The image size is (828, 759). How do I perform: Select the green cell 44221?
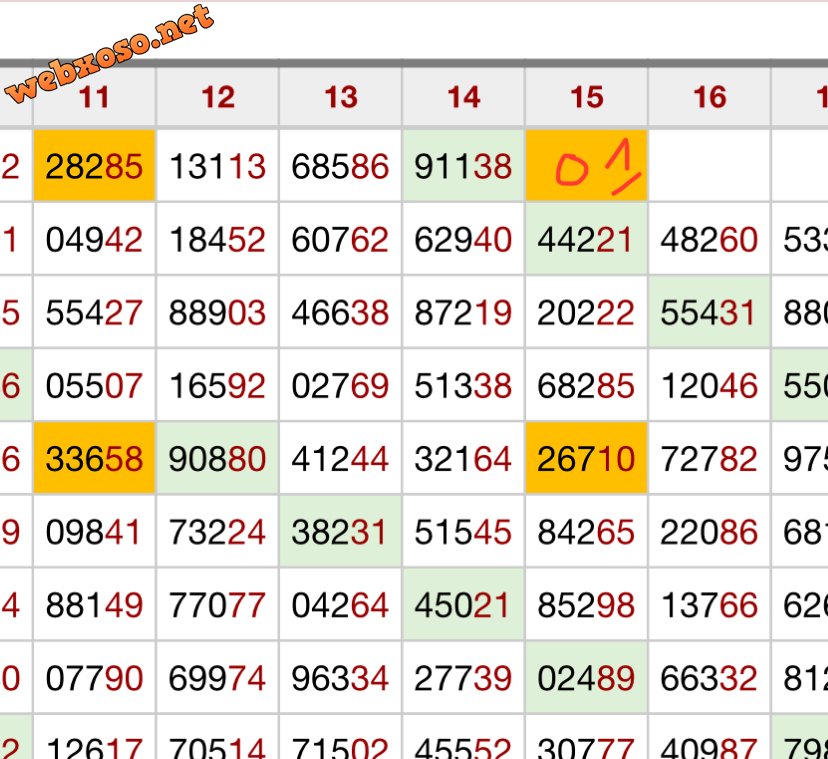pos(586,239)
